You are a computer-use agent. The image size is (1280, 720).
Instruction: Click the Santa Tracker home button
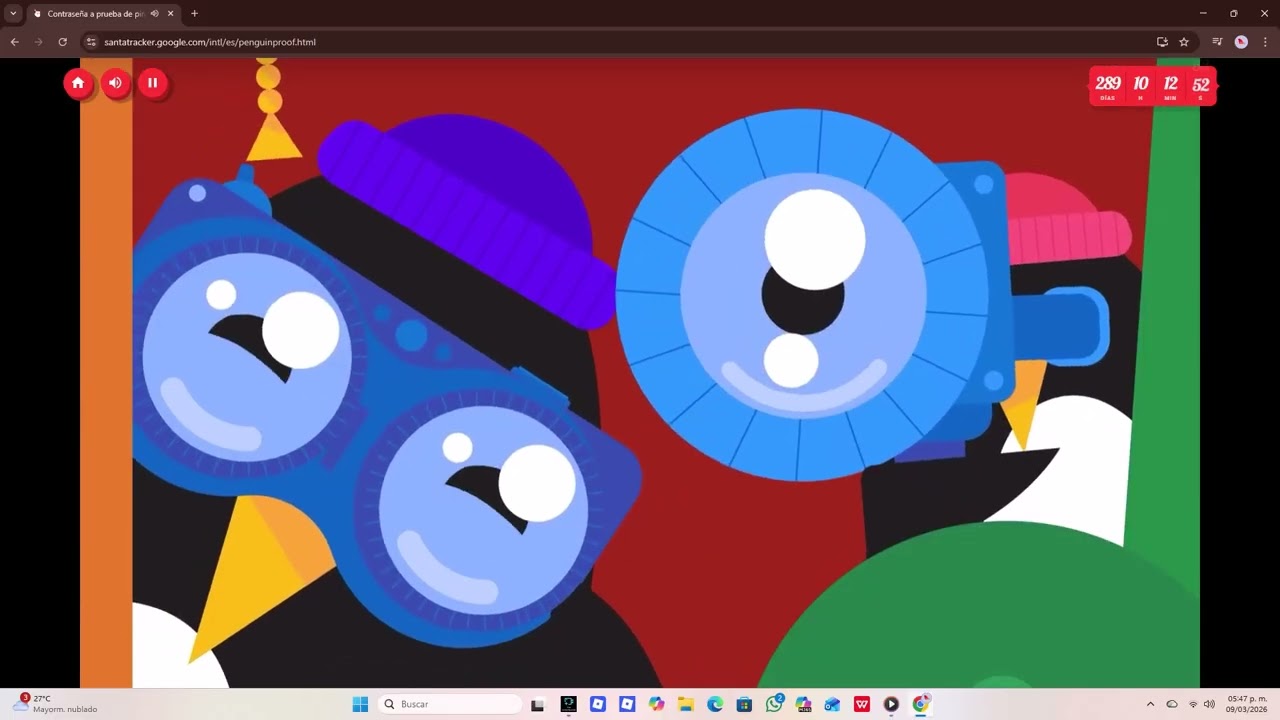(78, 83)
